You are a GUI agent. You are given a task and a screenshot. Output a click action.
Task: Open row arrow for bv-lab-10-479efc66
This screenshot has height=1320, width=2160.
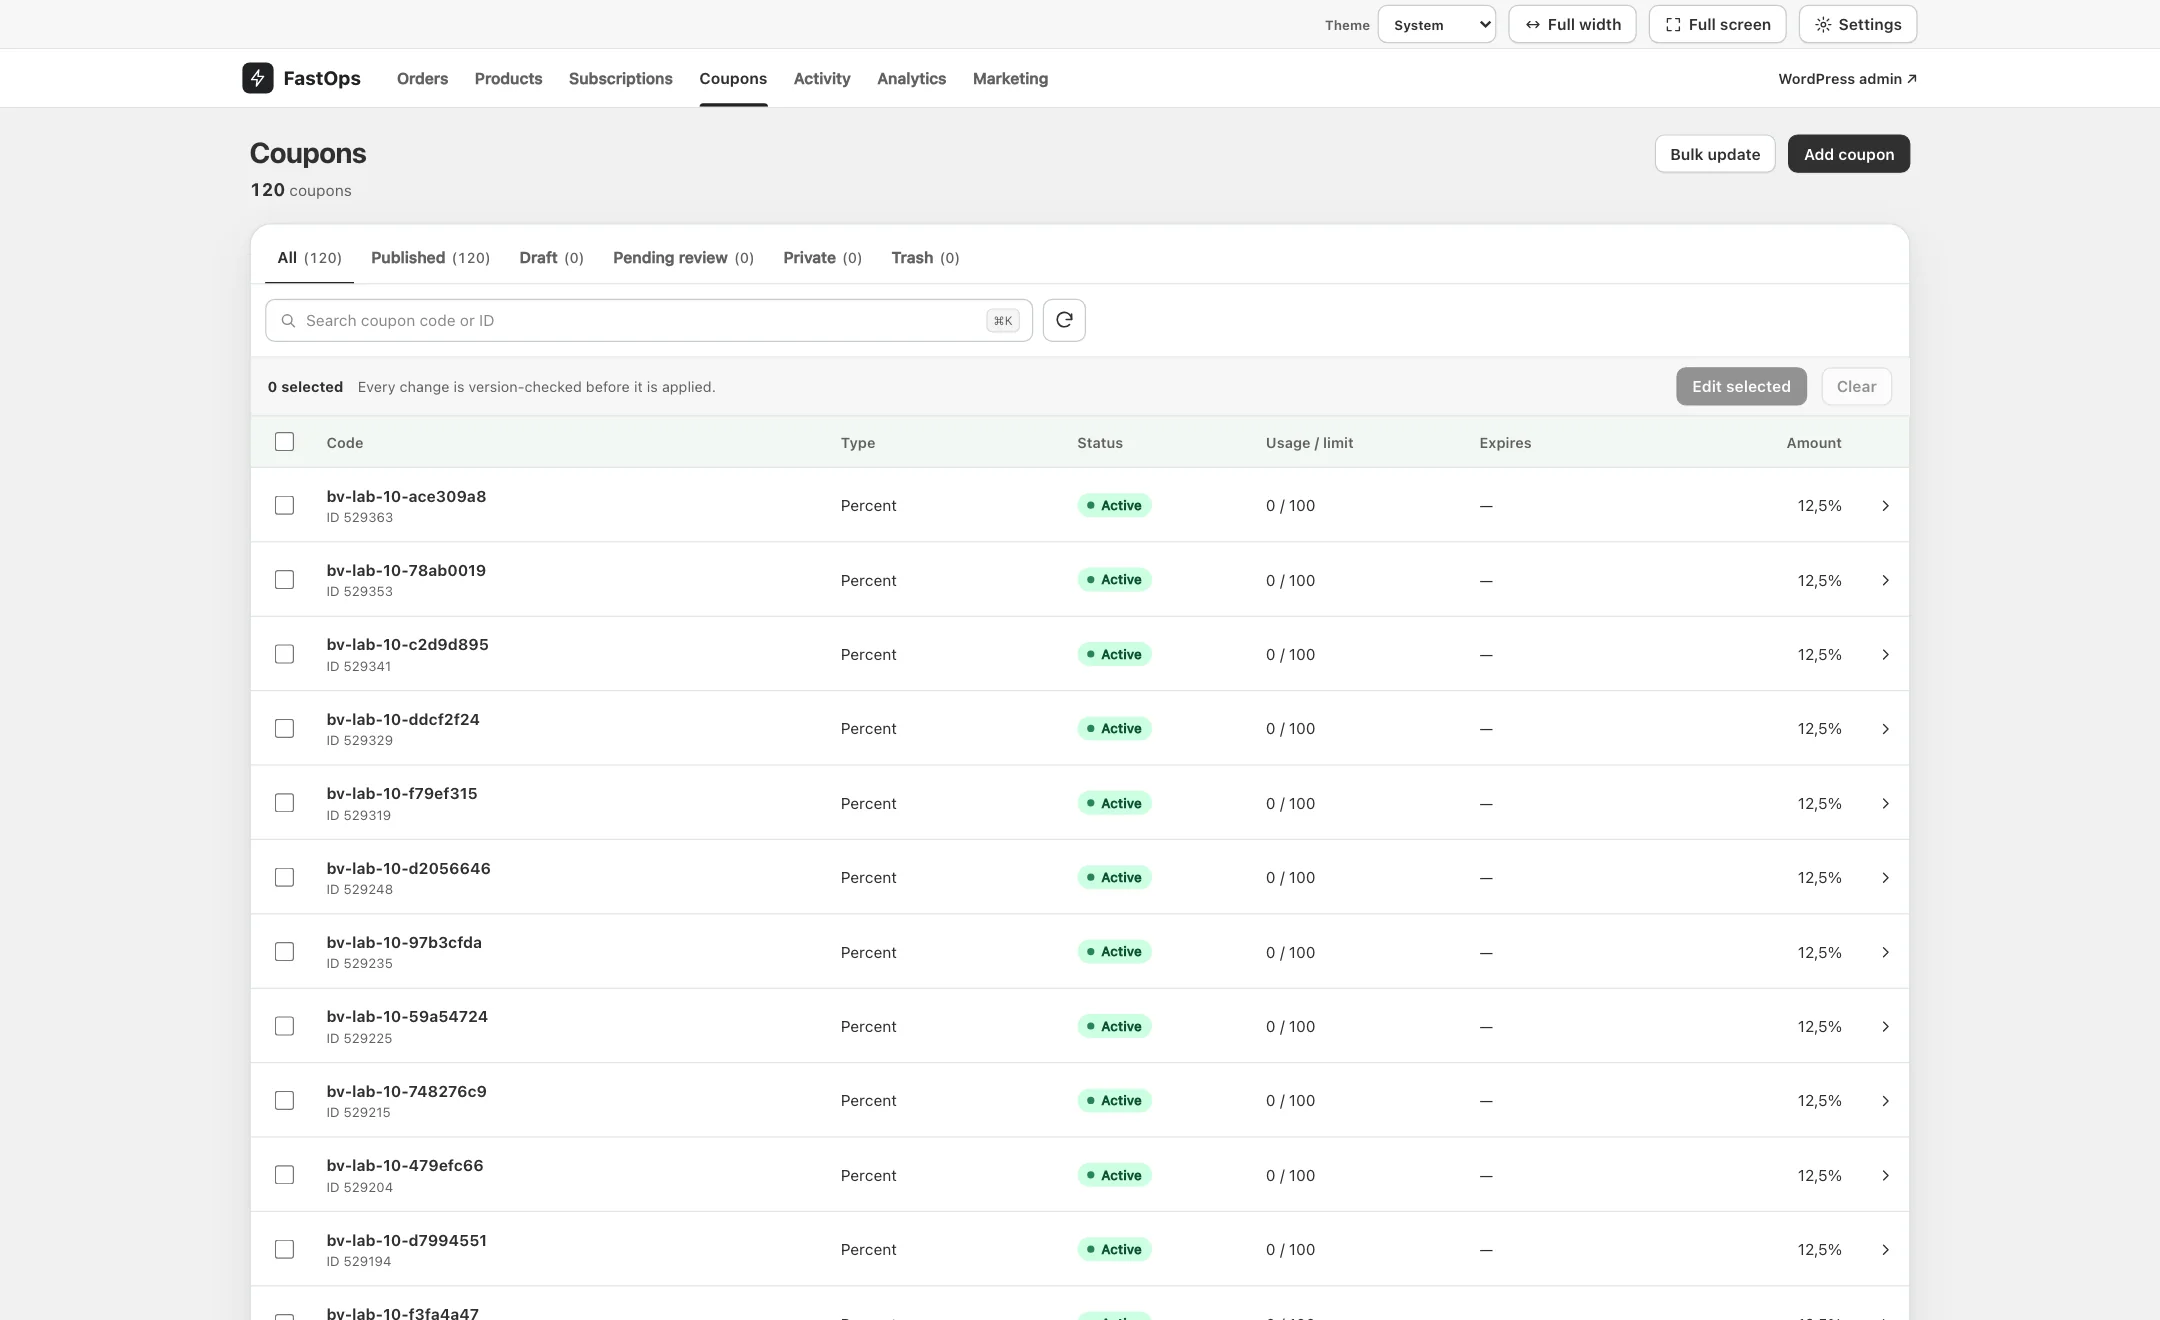1885,1176
